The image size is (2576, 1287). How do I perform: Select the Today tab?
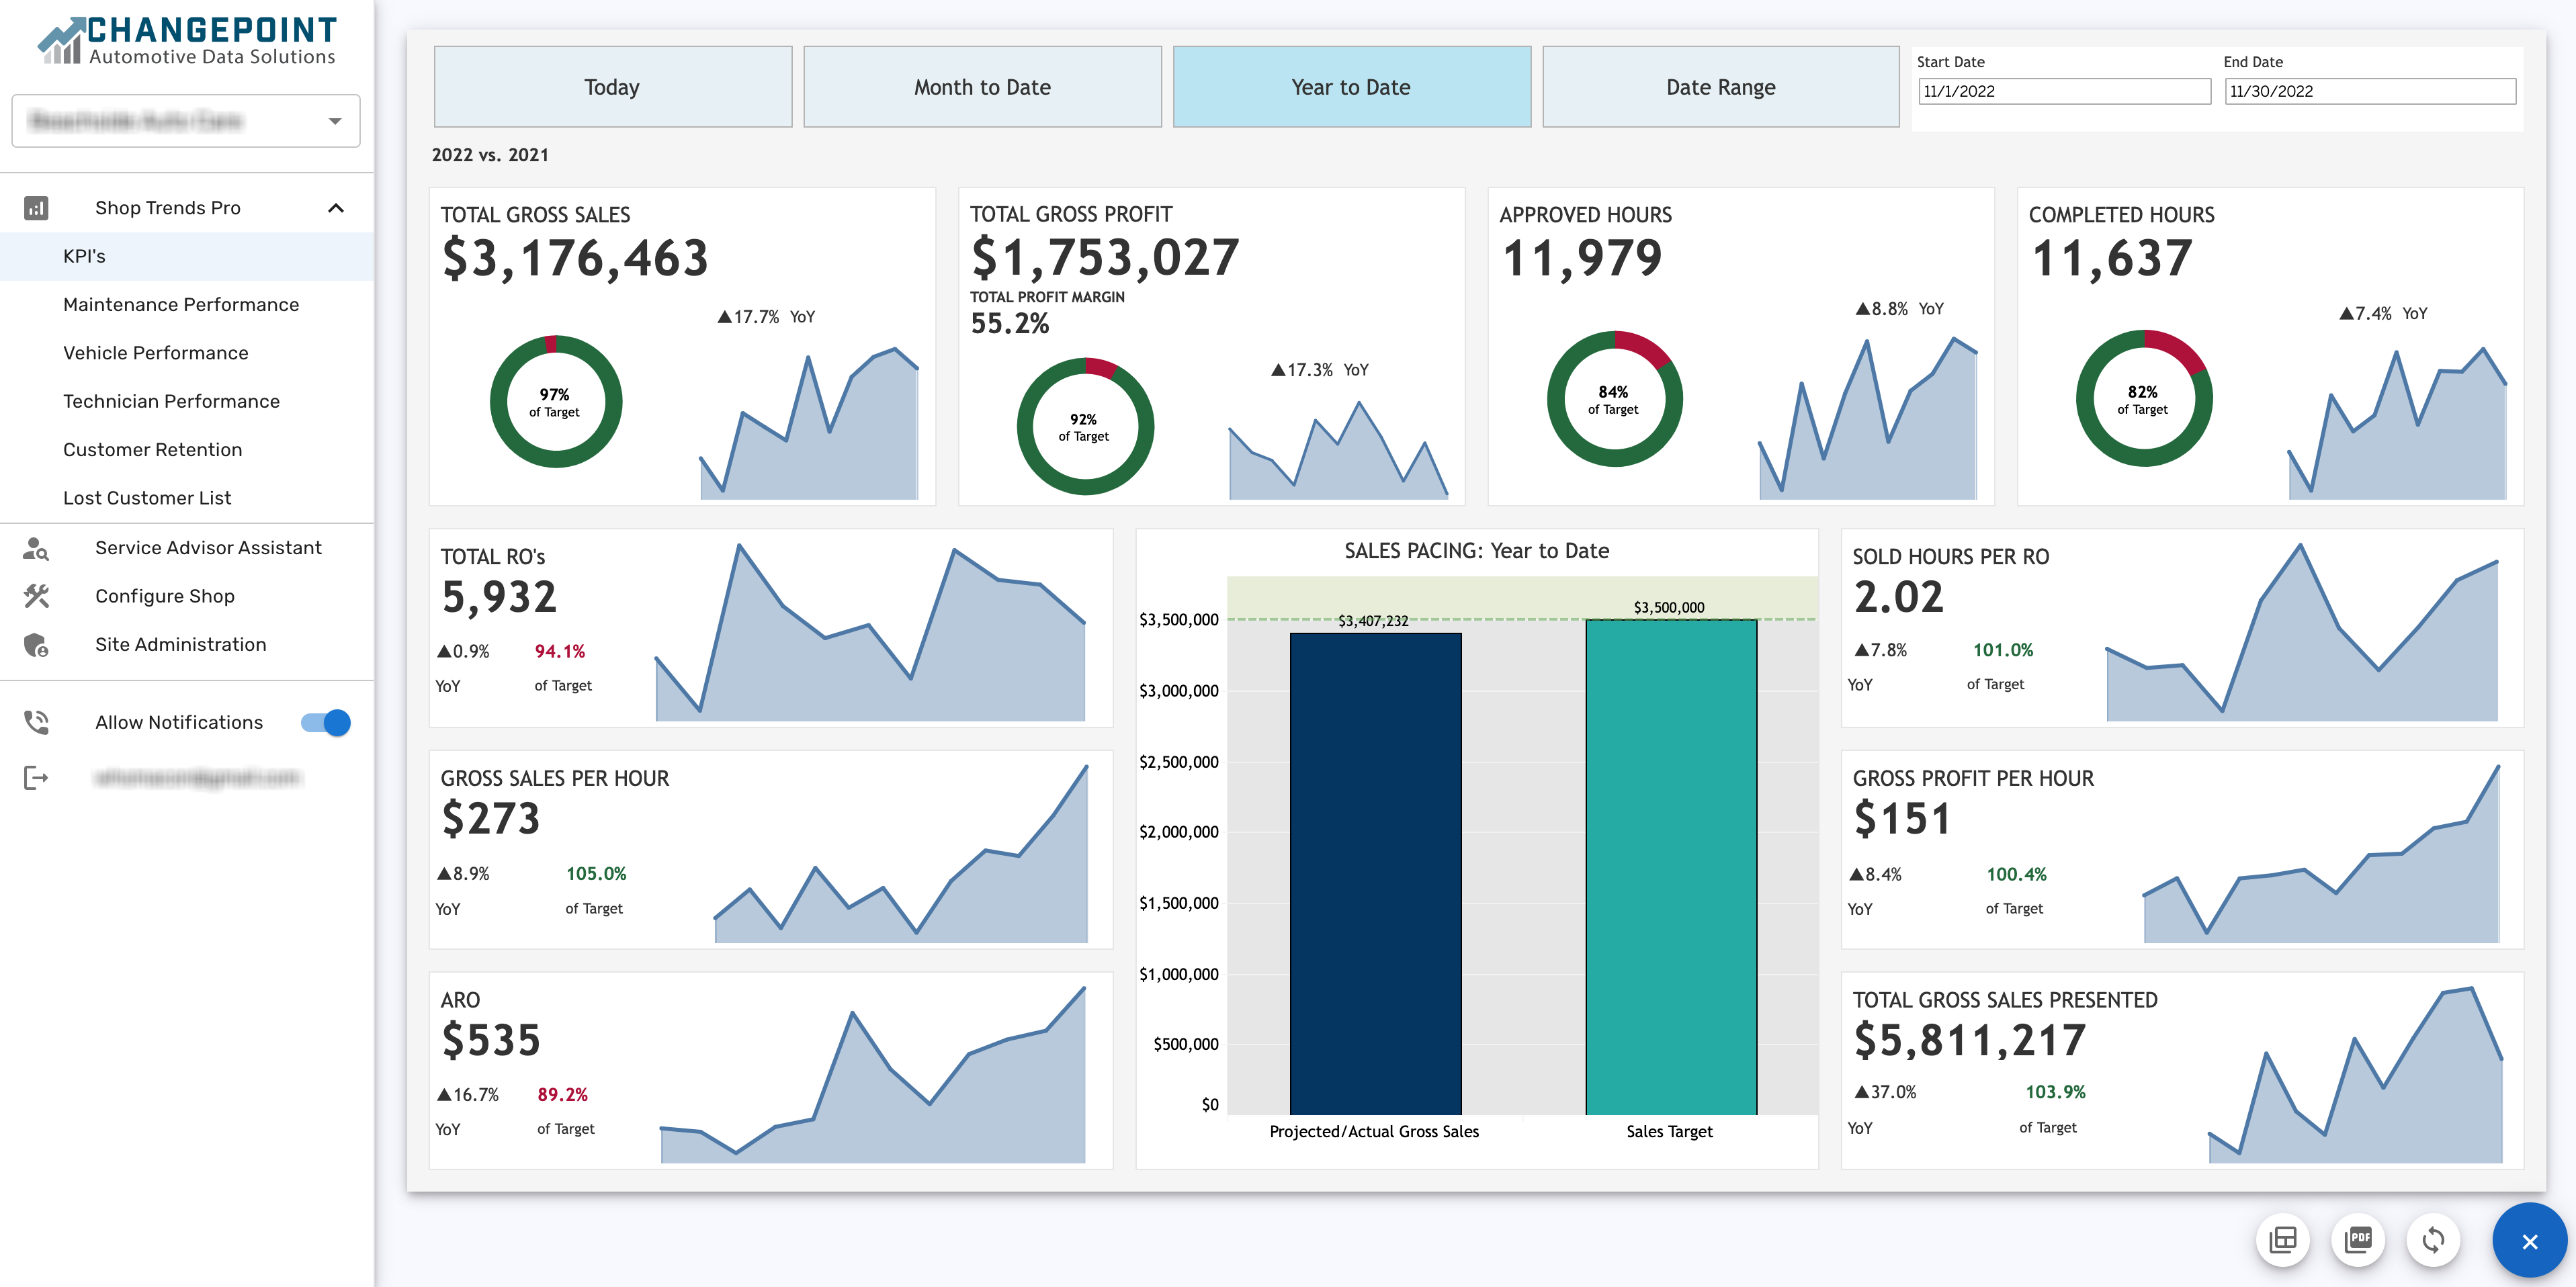pyautogui.click(x=612, y=86)
